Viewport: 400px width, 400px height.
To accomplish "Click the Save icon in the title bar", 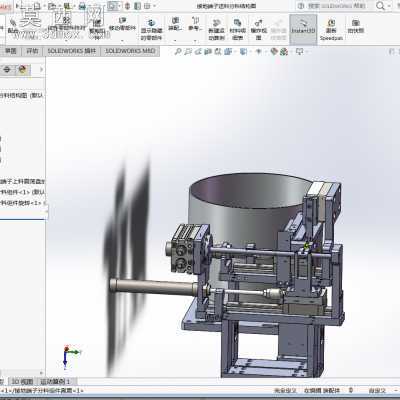I will click(x=68, y=6).
